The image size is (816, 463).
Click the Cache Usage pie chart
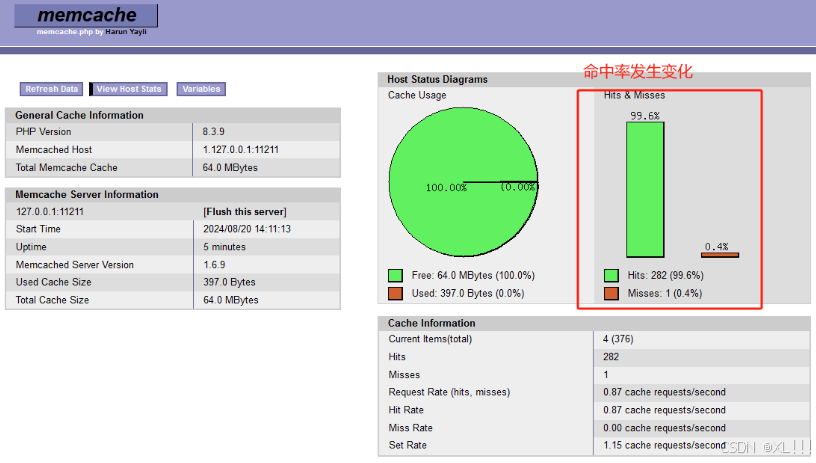(463, 182)
